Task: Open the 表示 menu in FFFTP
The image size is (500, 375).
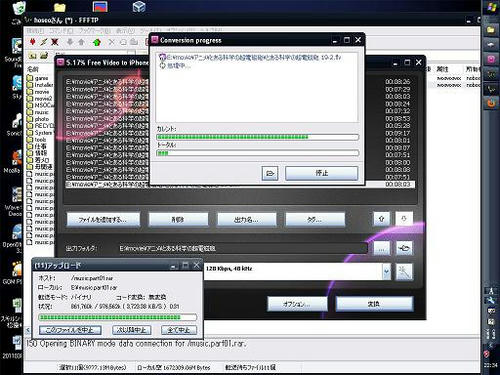Action: tap(125, 31)
